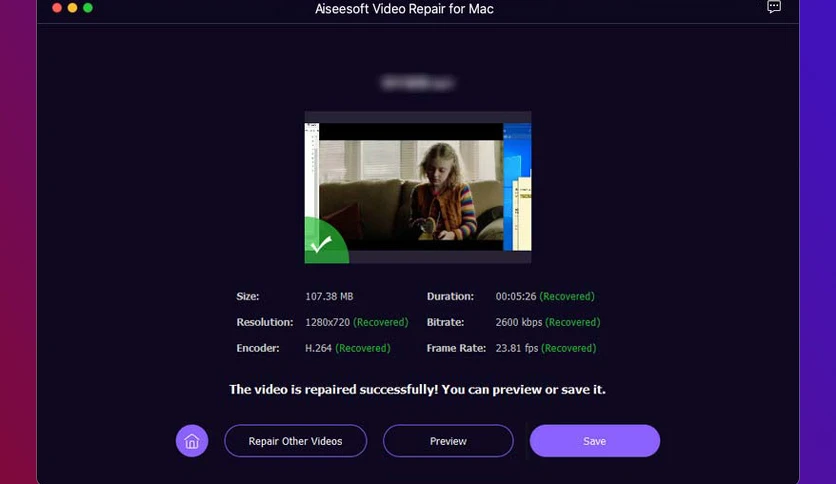
Task: Save the repaired video
Action: point(594,441)
